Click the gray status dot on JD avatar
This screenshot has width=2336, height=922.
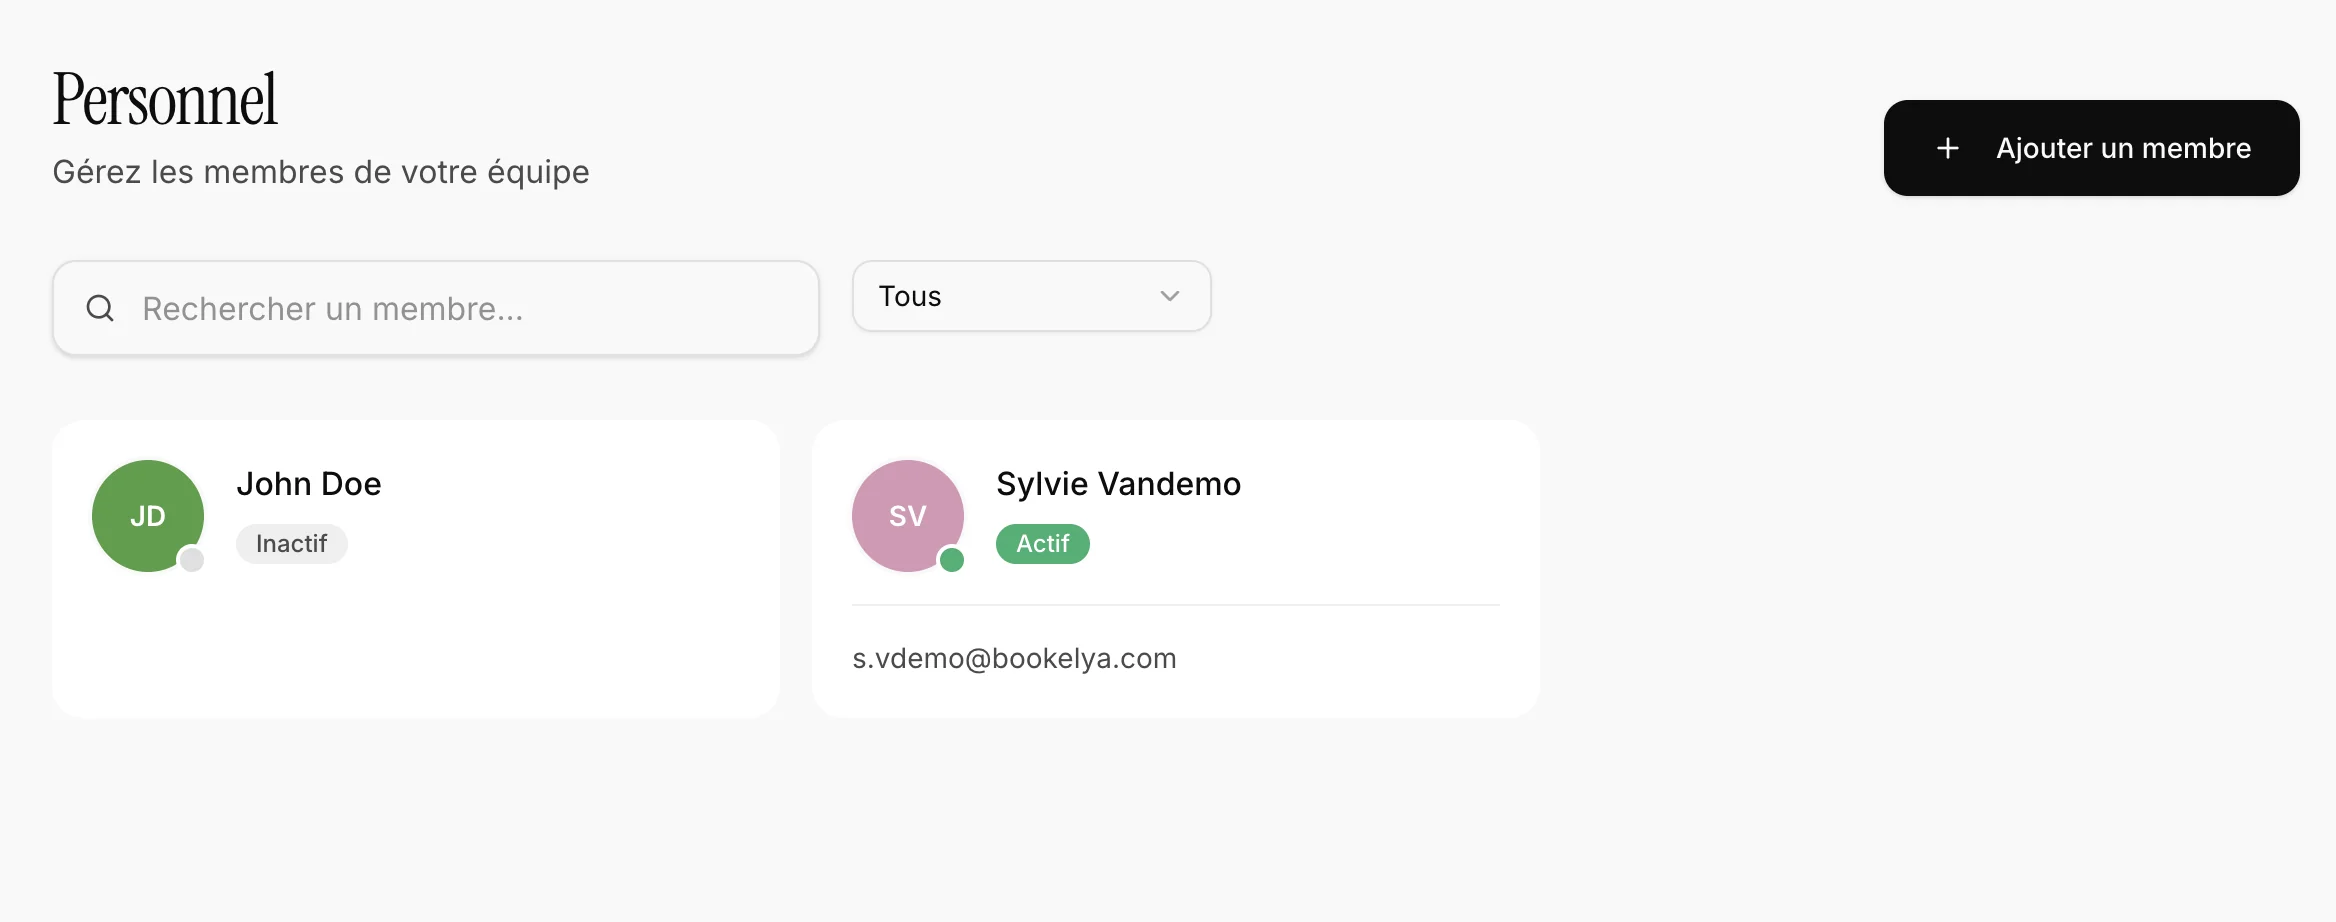coord(191,560)
